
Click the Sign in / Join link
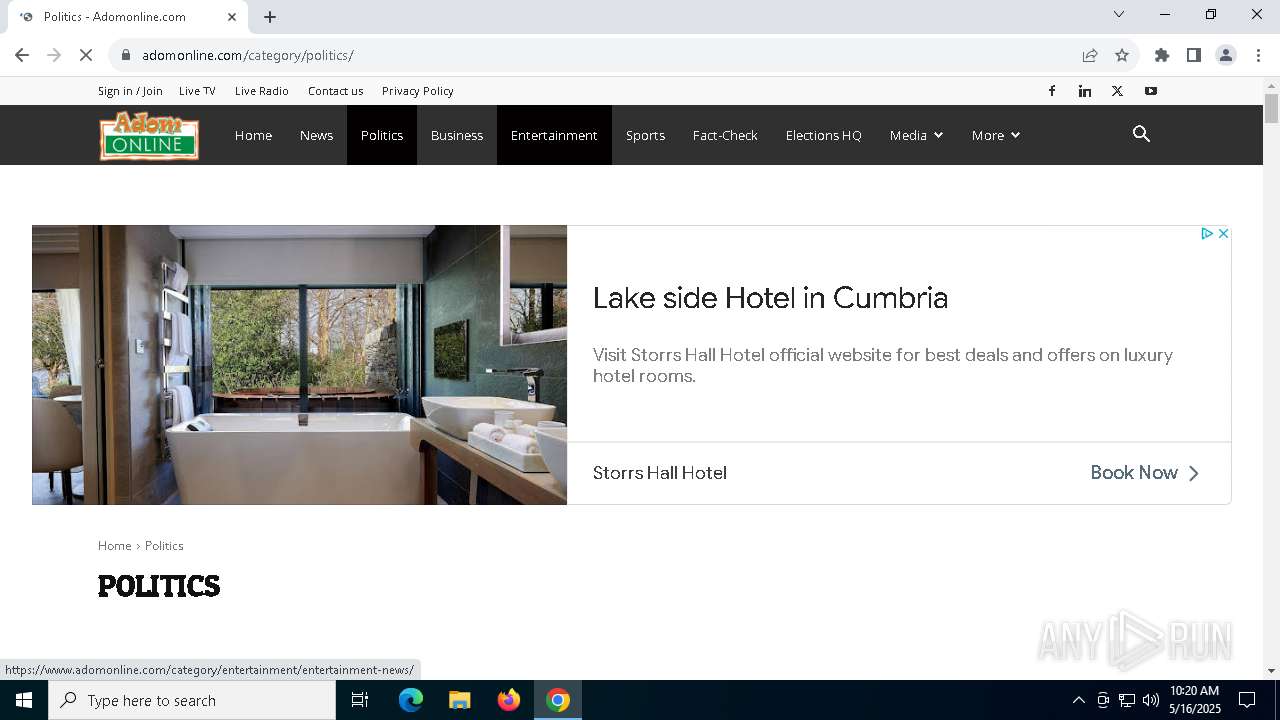click(x=130, y=91)
